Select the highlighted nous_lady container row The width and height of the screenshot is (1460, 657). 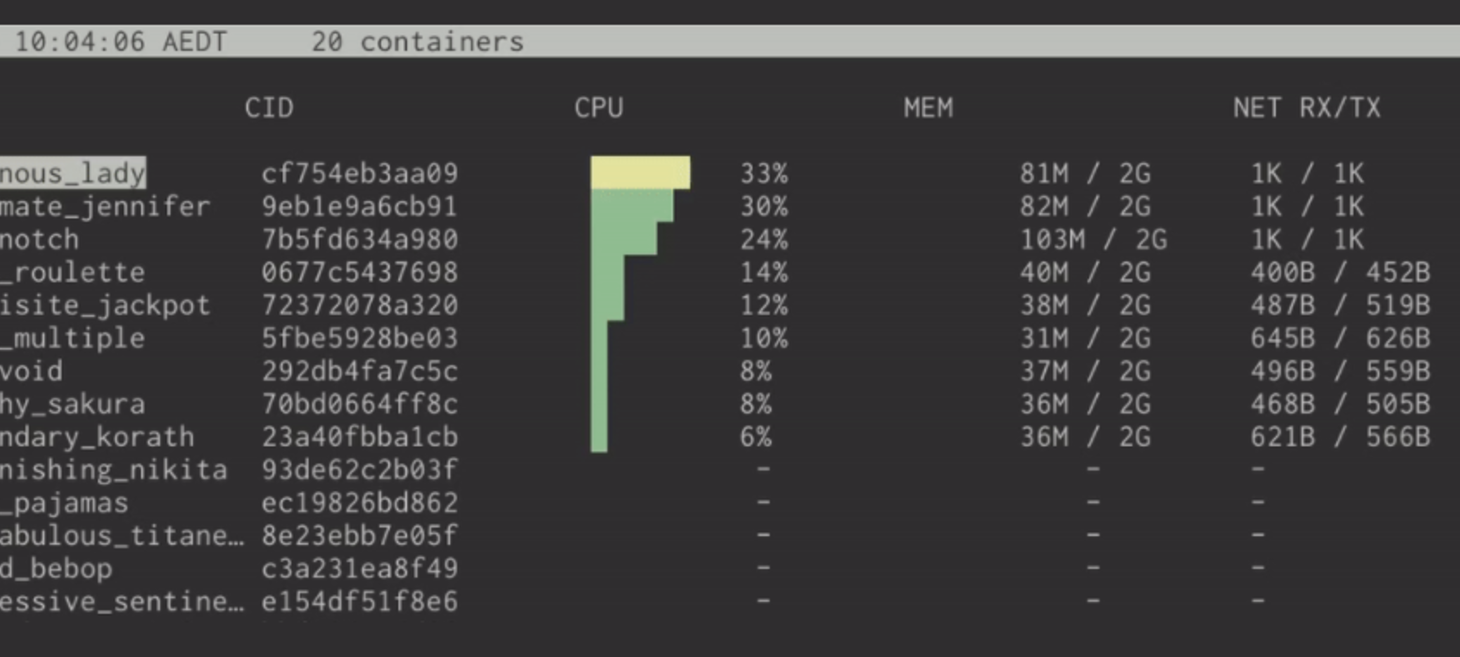(72, 173)
